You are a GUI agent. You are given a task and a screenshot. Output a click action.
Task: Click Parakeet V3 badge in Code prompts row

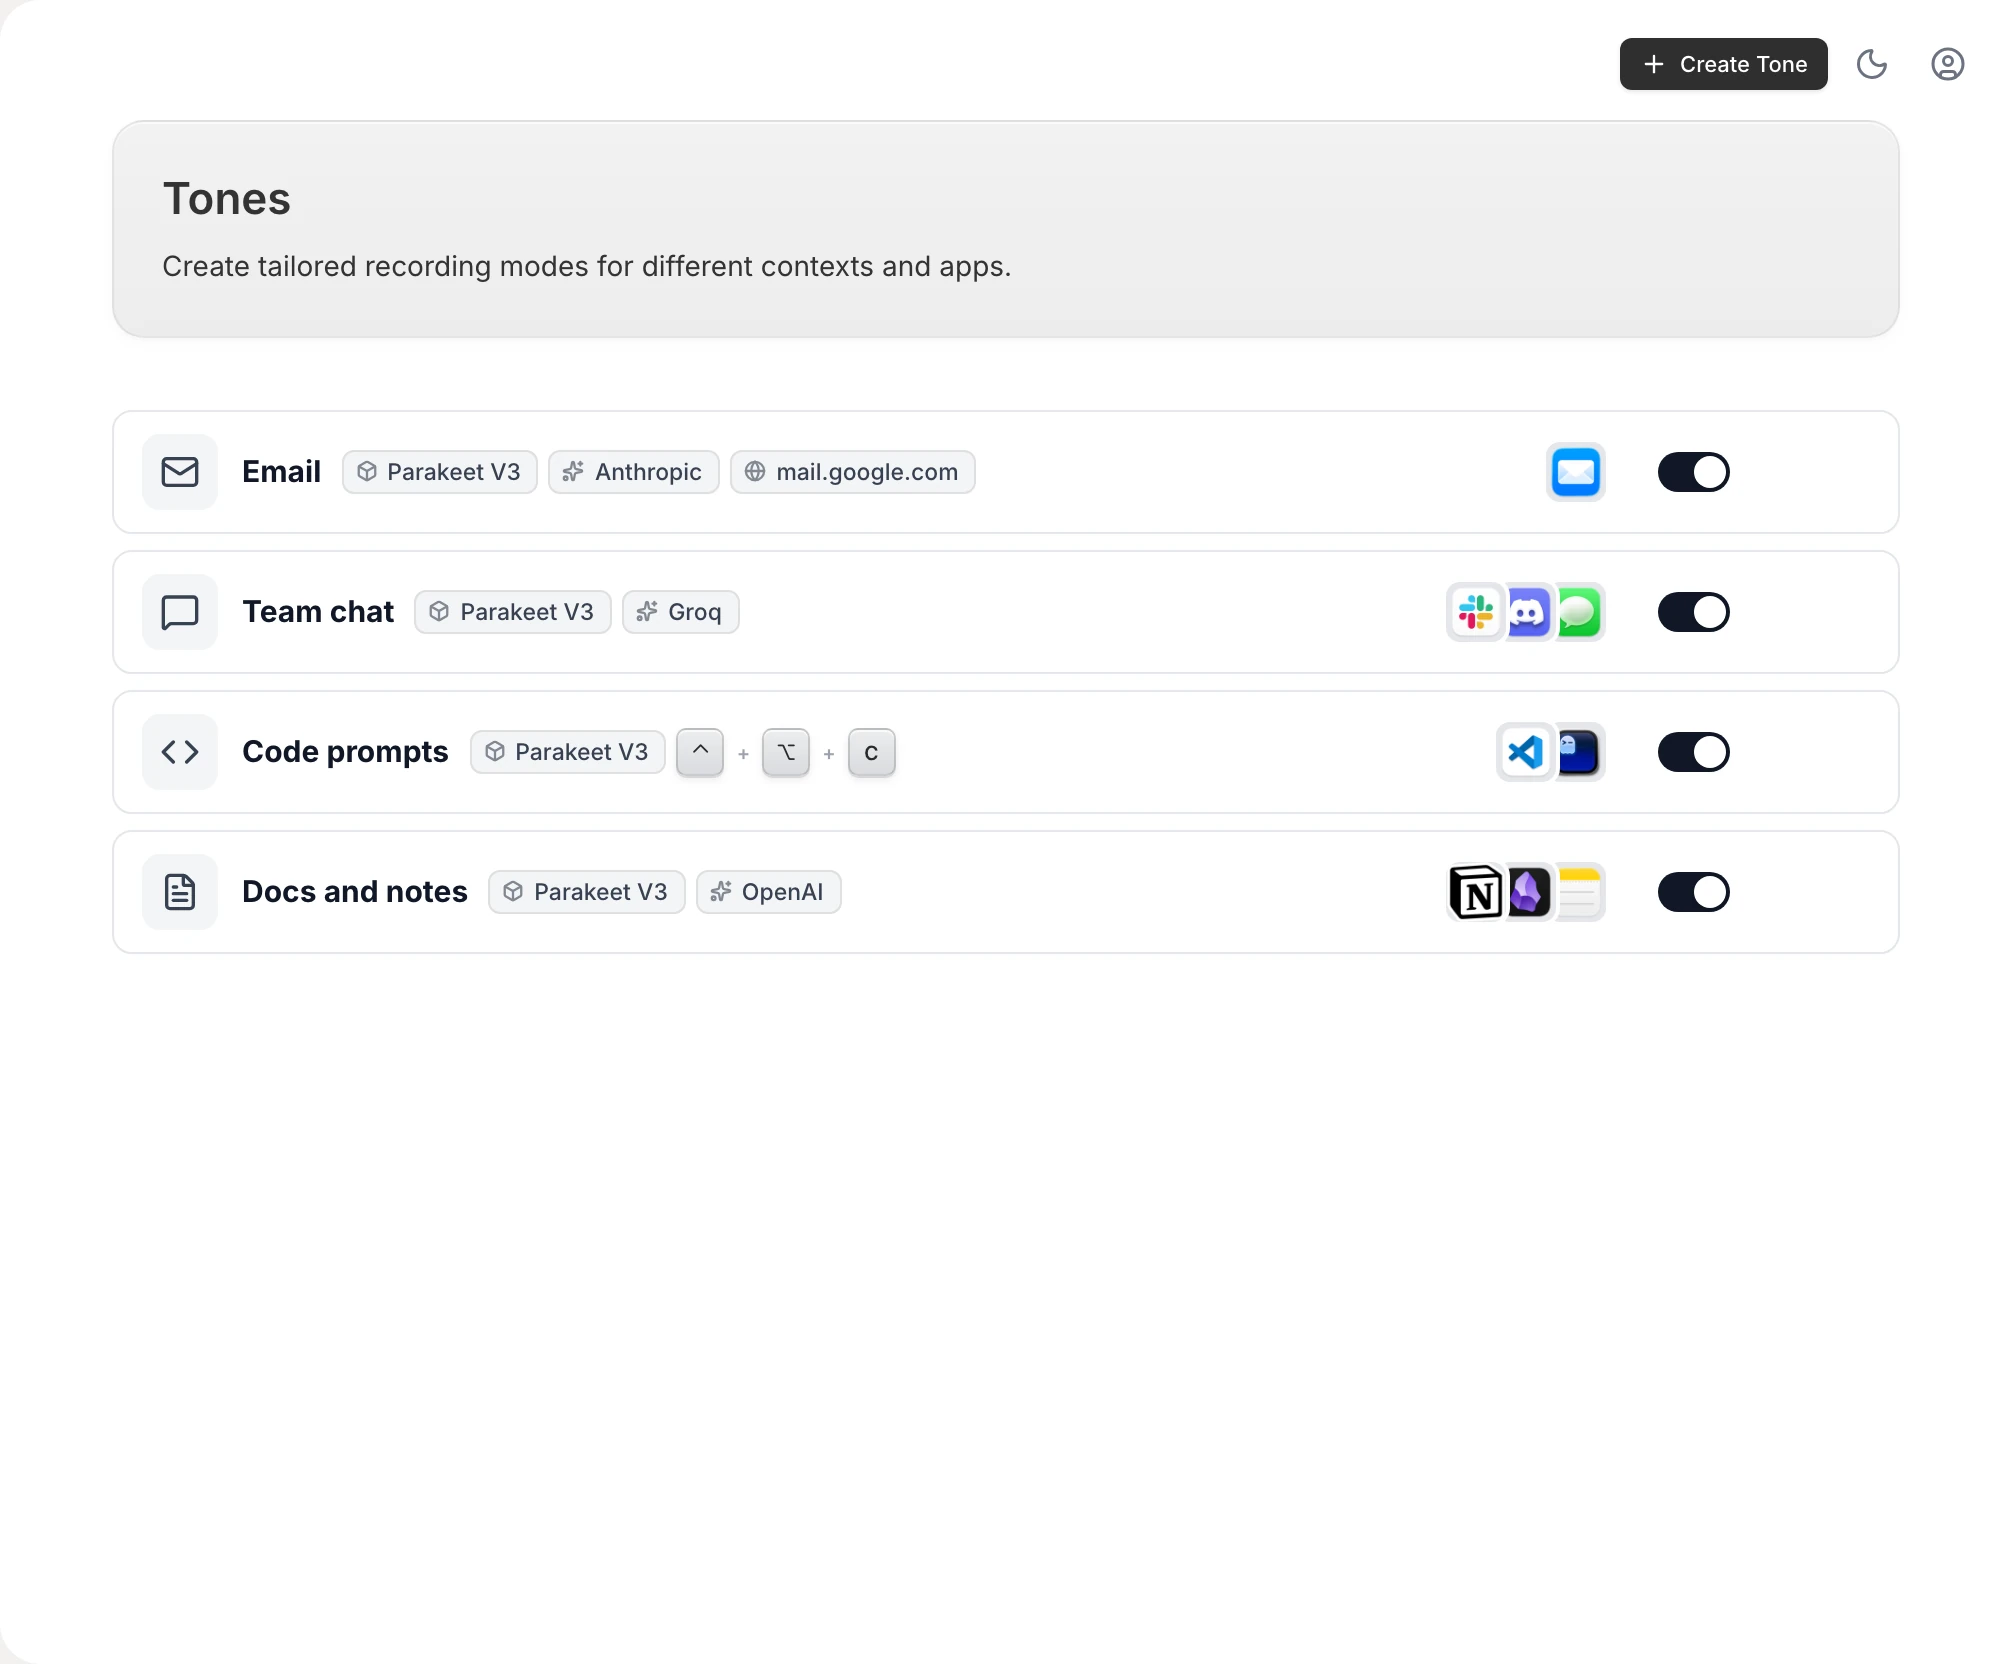coord(567,752)
